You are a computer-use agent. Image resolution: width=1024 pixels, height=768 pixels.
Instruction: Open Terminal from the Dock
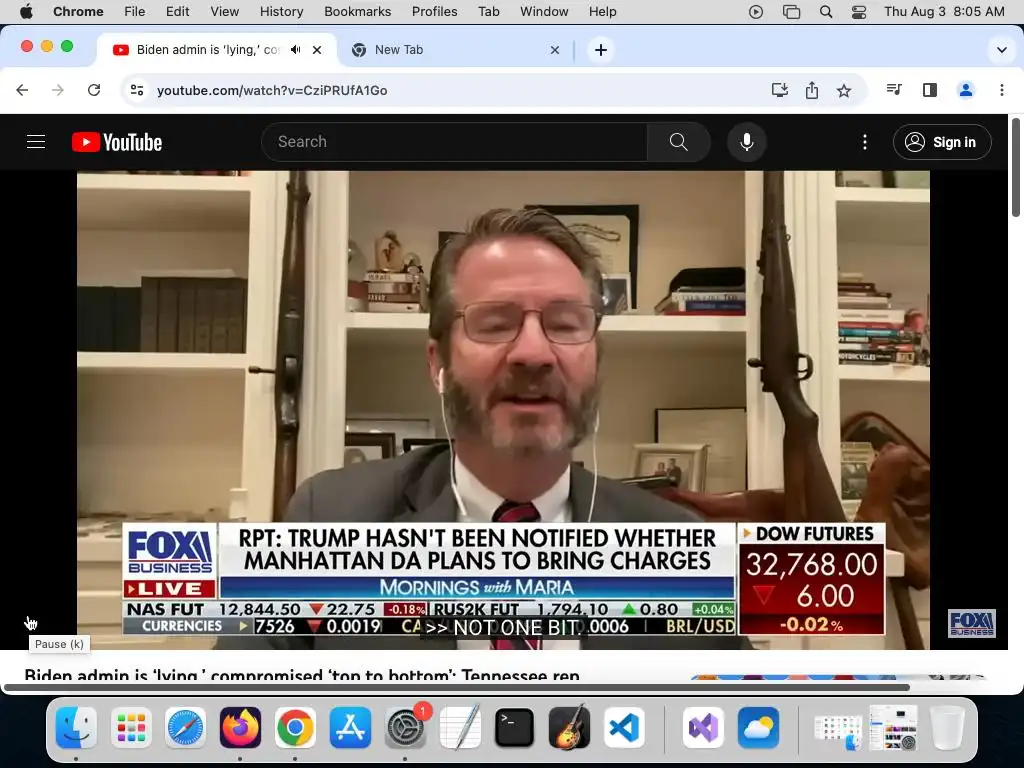point(515,727)
